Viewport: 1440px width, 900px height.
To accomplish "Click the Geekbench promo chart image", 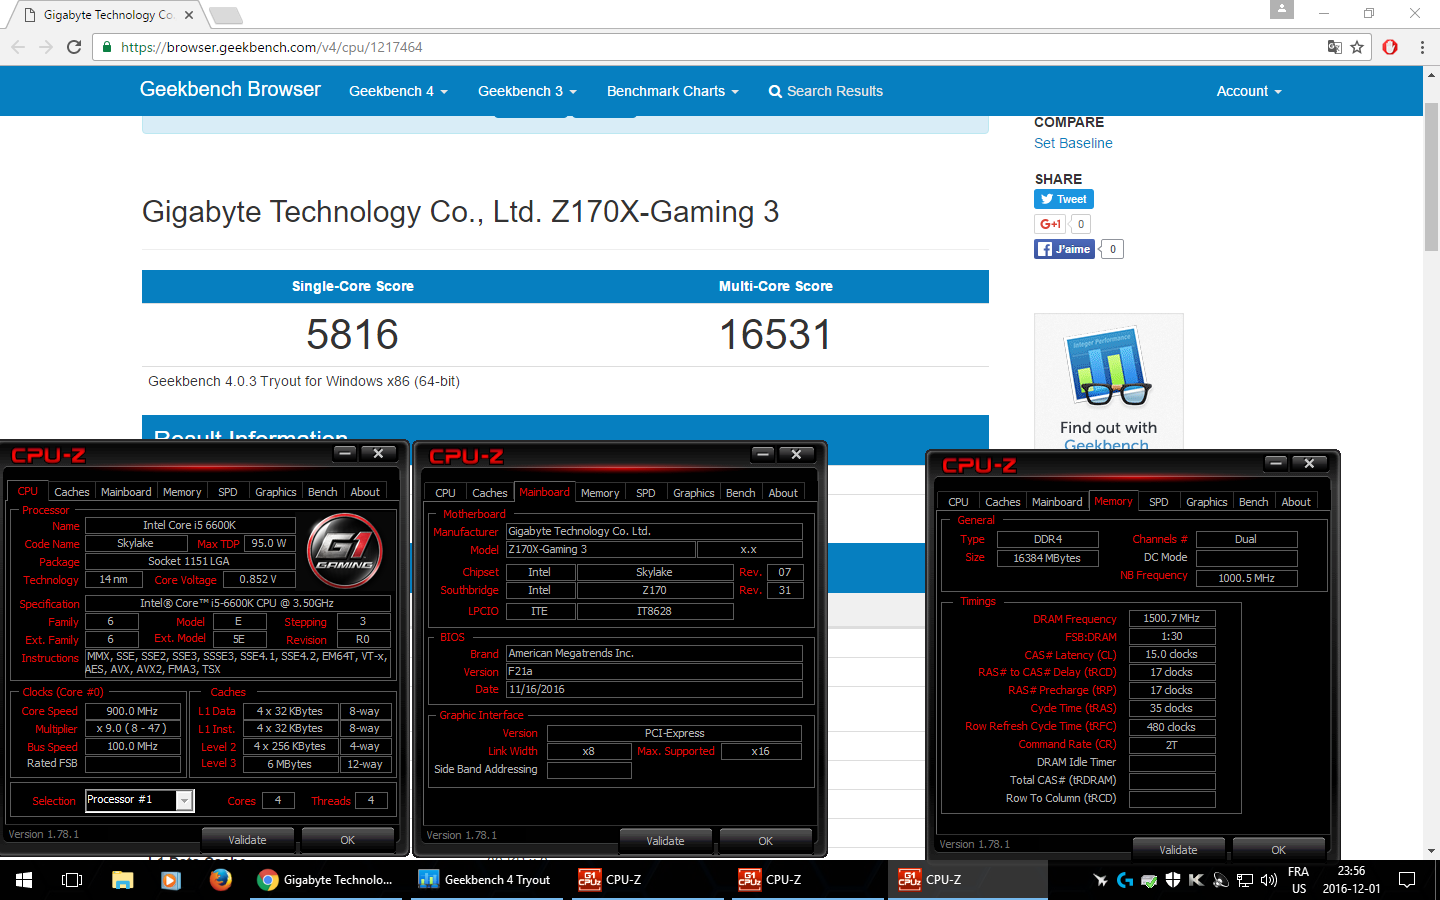I will (x=1109, y=366).
